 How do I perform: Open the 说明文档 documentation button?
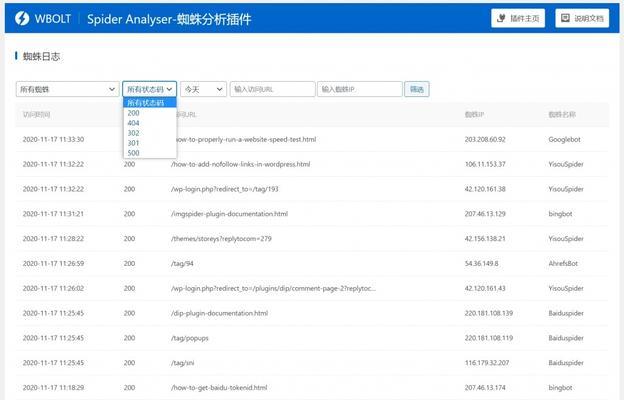coord(582,18)
